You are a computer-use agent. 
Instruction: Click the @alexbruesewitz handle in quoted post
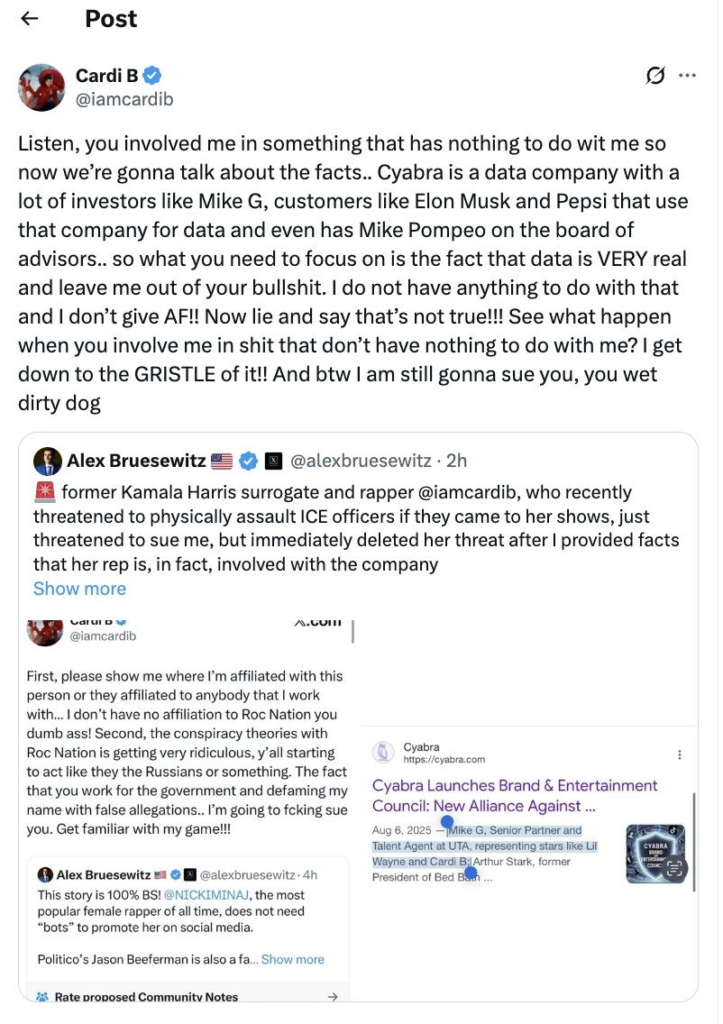click(362, 461)
